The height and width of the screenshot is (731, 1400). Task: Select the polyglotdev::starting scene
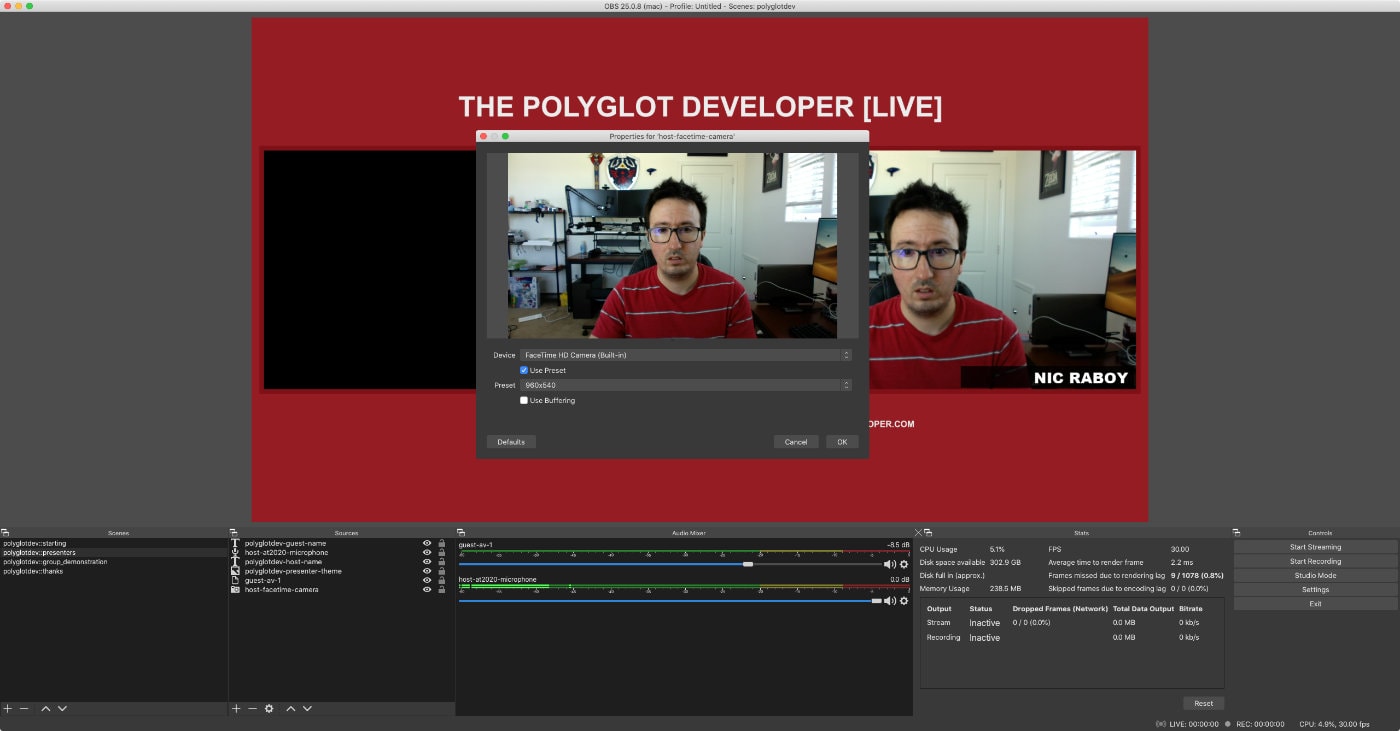click(x=114, y=543)
